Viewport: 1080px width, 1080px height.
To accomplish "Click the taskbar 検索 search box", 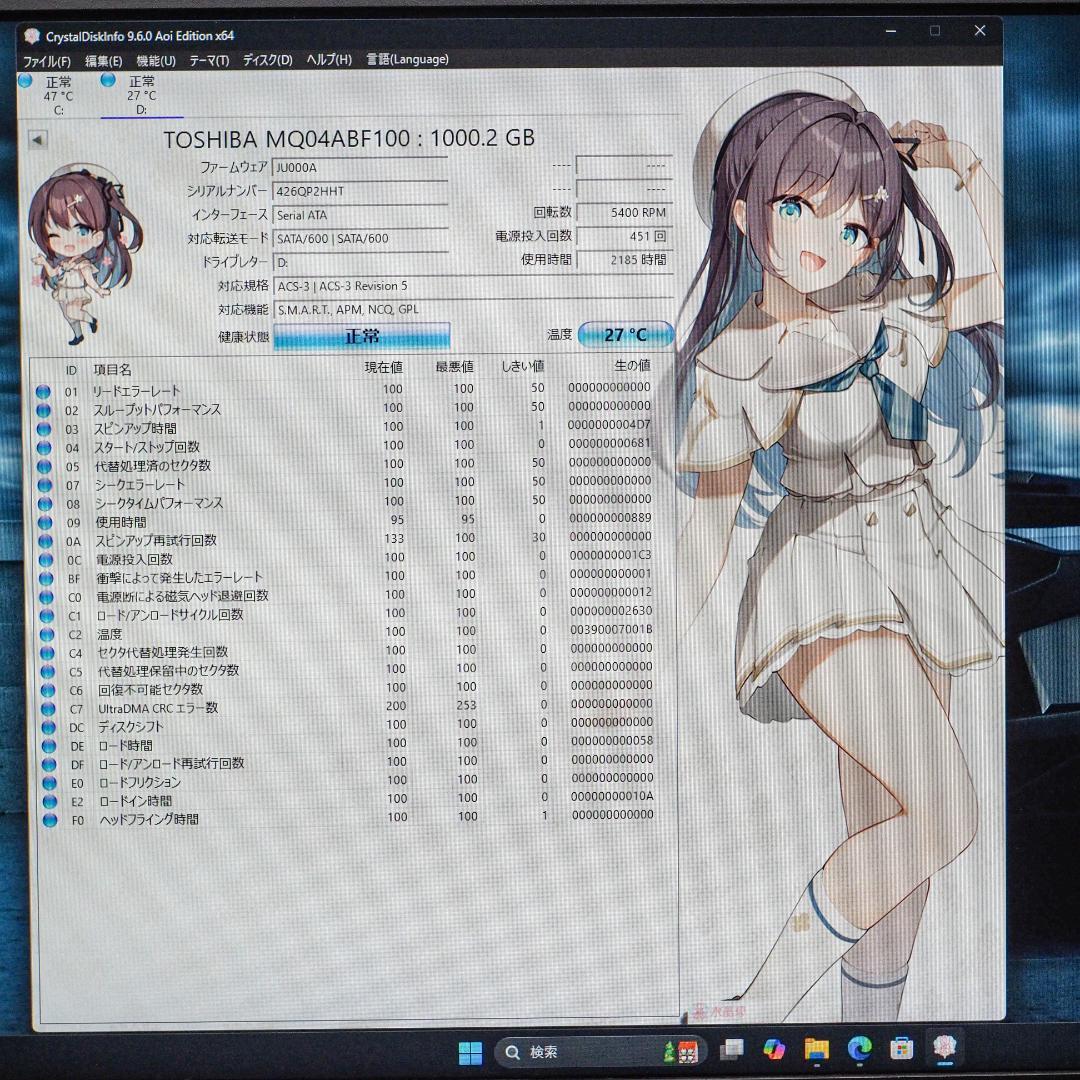I will click(x=599, y=1052).
